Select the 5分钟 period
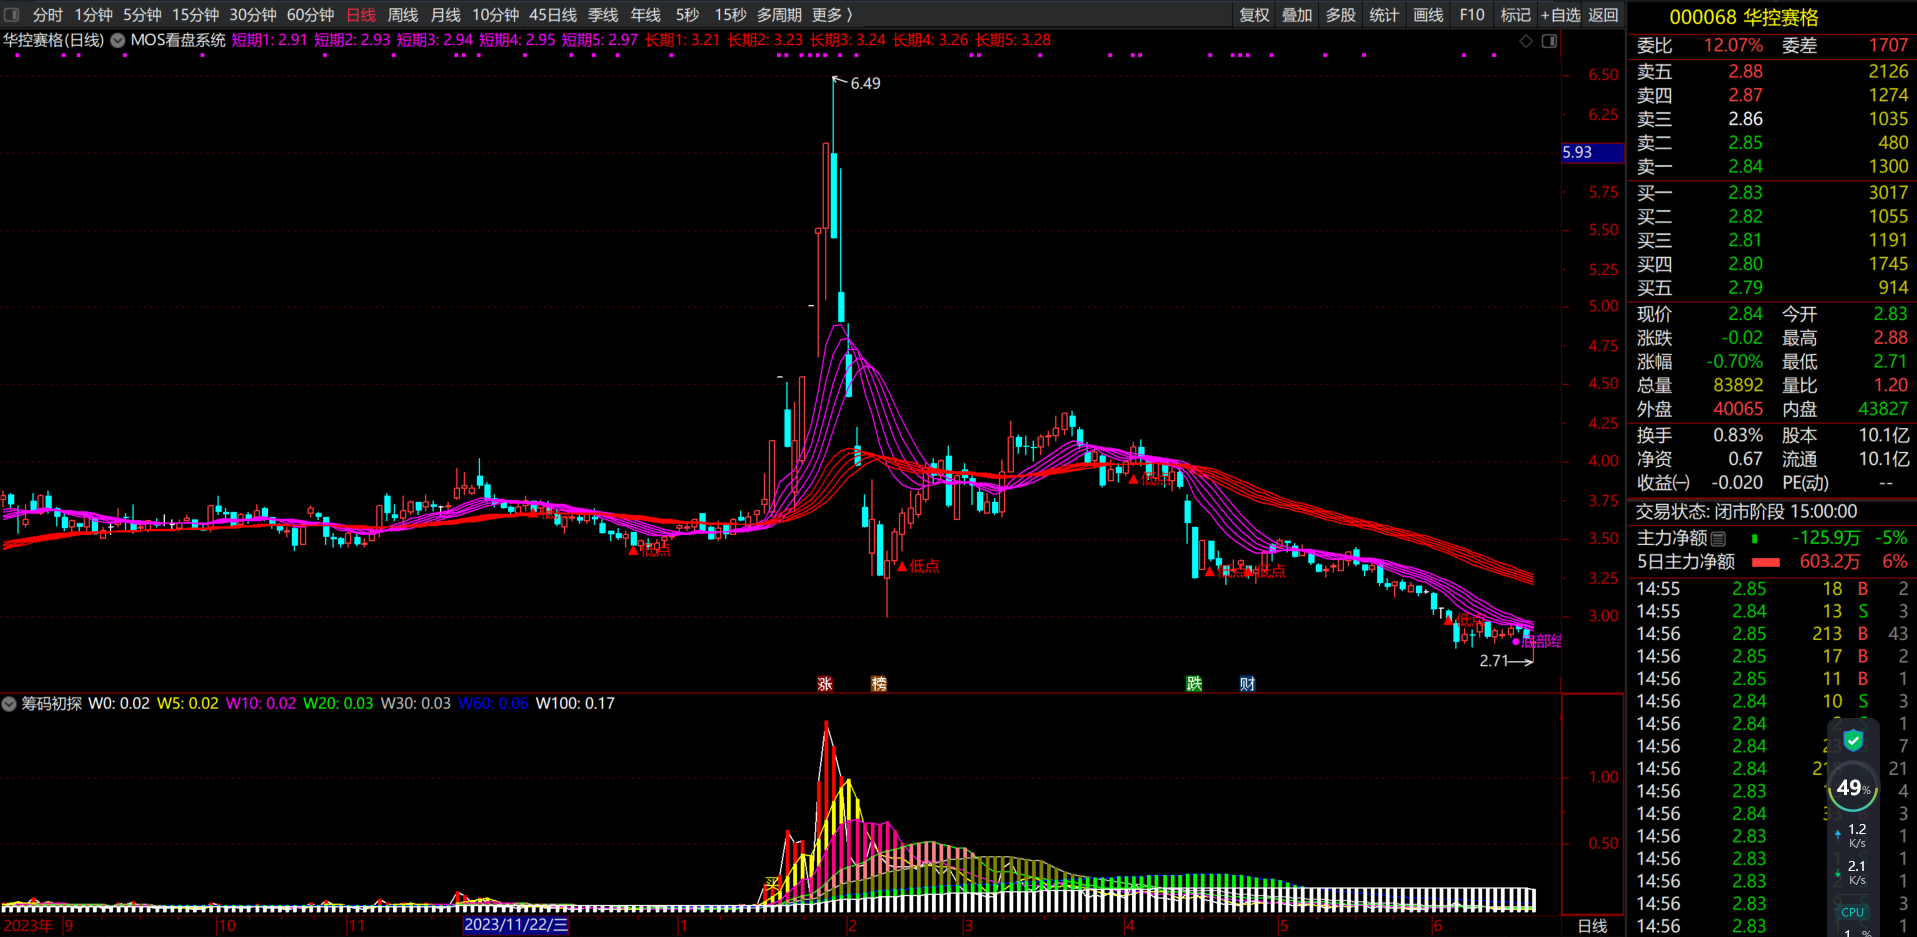Image resolution: width=1917 pixels, height=937 pixels. click(142, 15)
